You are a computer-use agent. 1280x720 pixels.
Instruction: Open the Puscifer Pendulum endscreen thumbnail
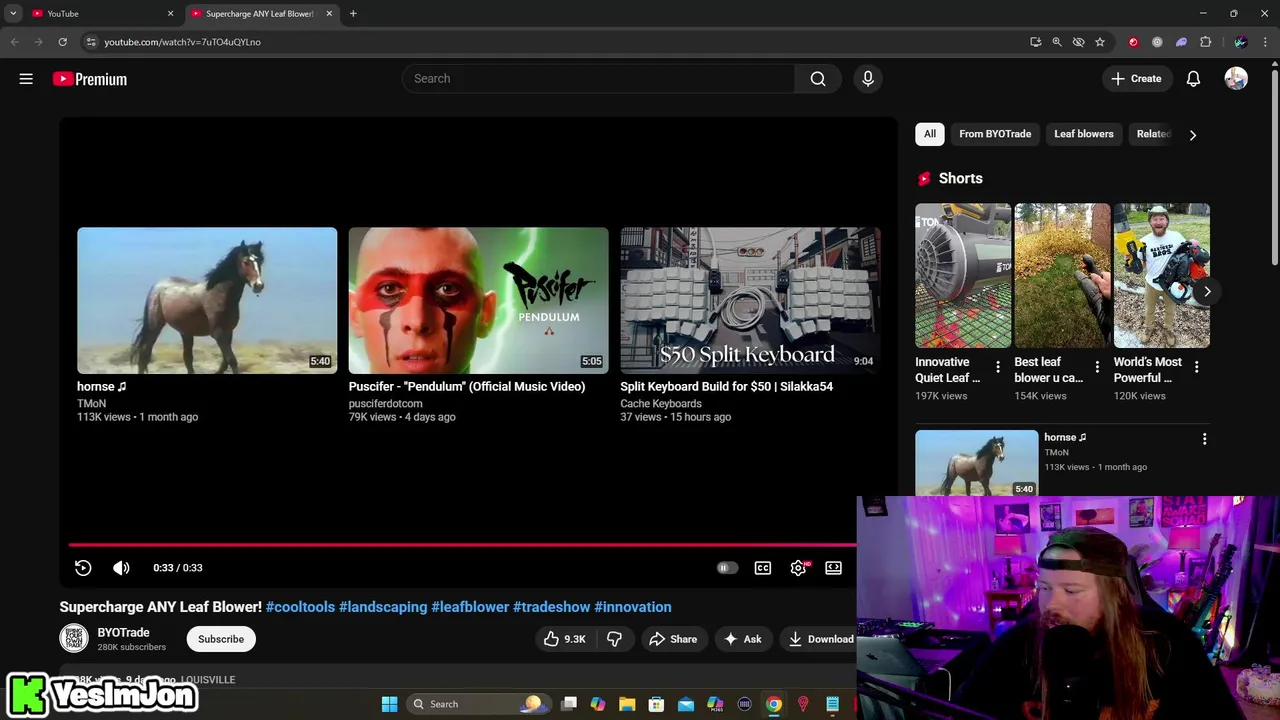tap(478, 300)
